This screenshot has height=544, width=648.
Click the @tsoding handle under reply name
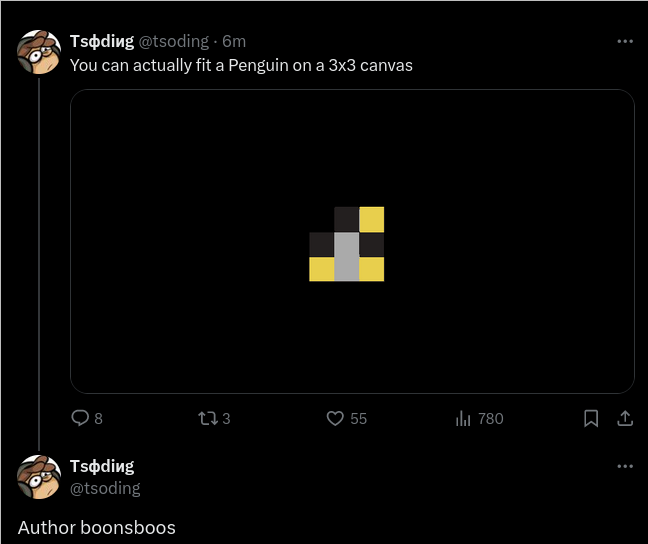pyautogui.click(x=105, y=488)
